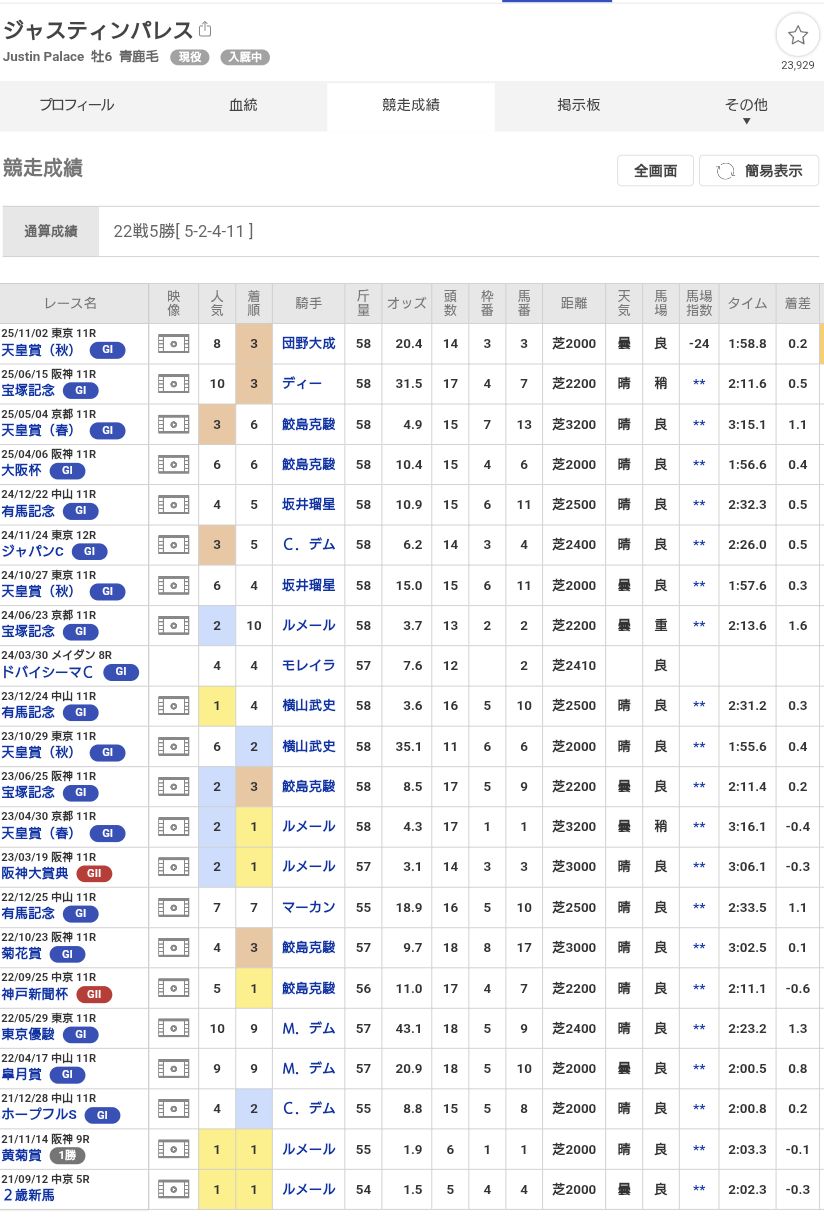
Task: Open the 掲示板 tab
Action: [579, 105]
